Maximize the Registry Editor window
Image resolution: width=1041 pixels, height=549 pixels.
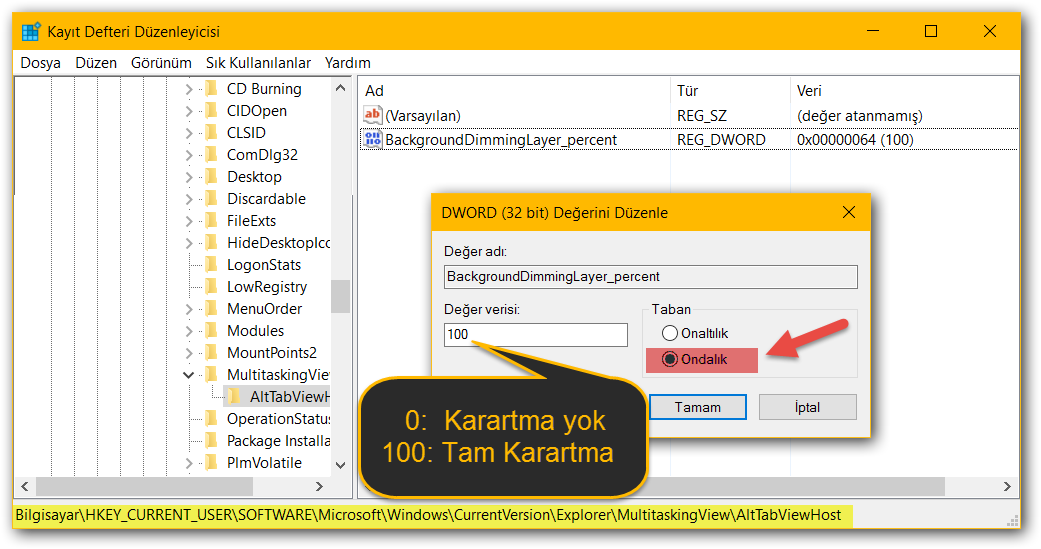pyautogui.click(x=931, y=31)
